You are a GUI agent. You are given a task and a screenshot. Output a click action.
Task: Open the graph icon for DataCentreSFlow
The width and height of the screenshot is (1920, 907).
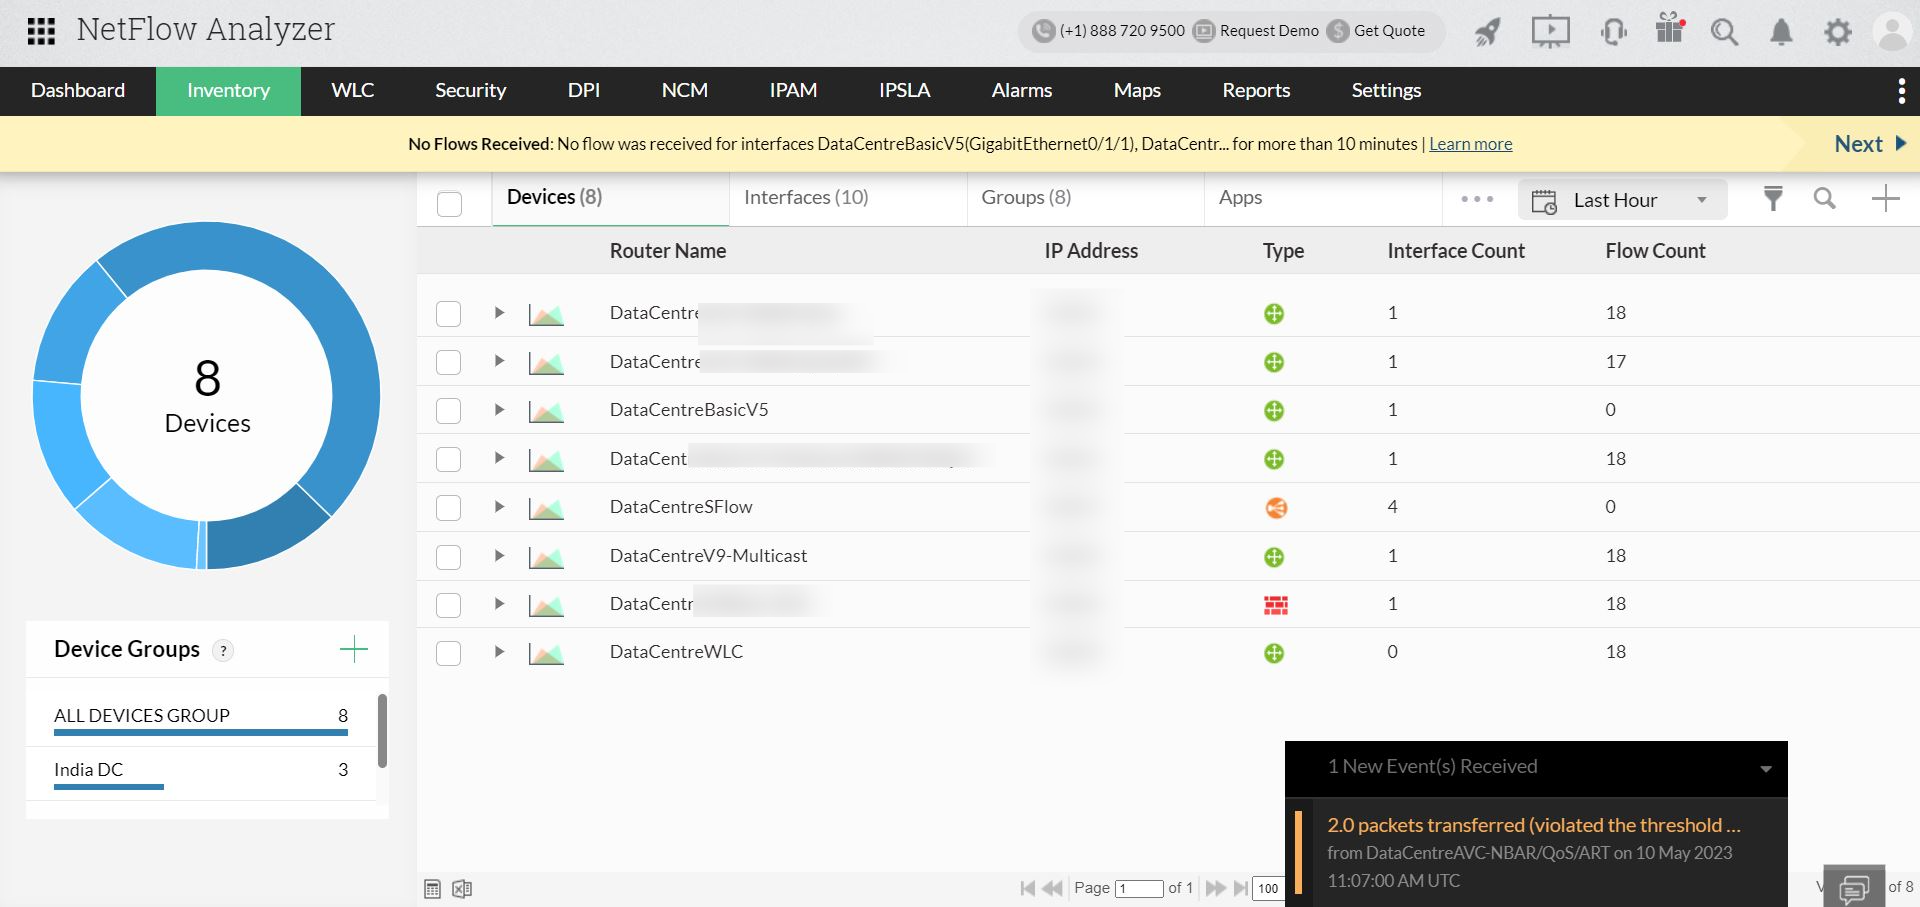[x=546, y=508]
